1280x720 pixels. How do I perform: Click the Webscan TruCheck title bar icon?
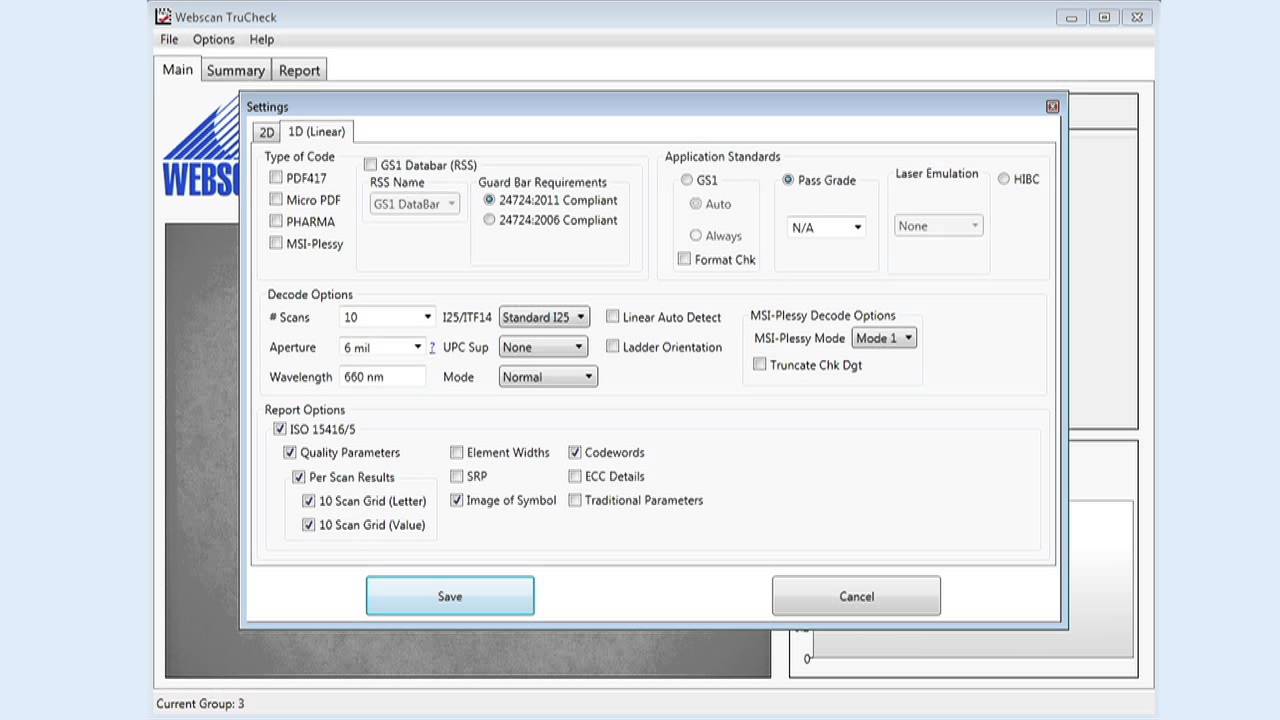tap(164, 16)
